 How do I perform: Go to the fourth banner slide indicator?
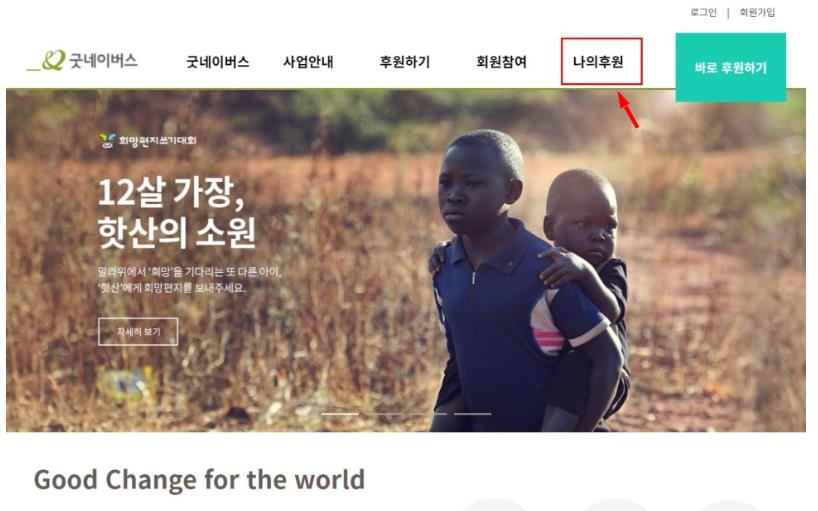(473, 414)
